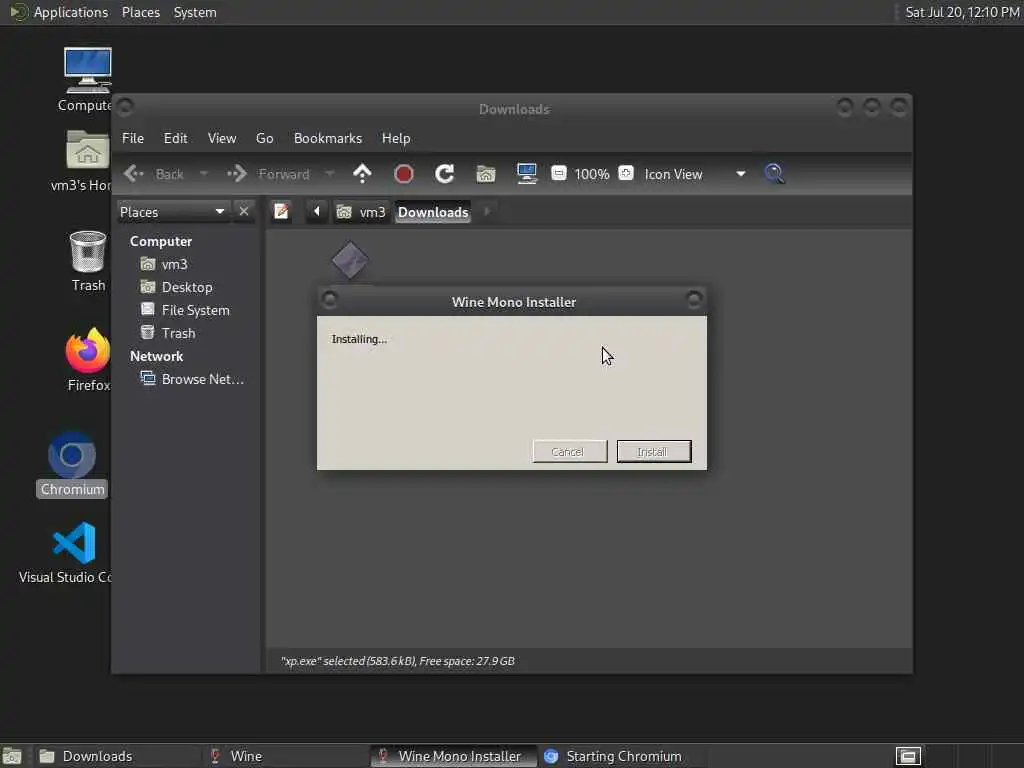Click the 100% zoom level
The image size is (1024, 768).
click(592, 174)
